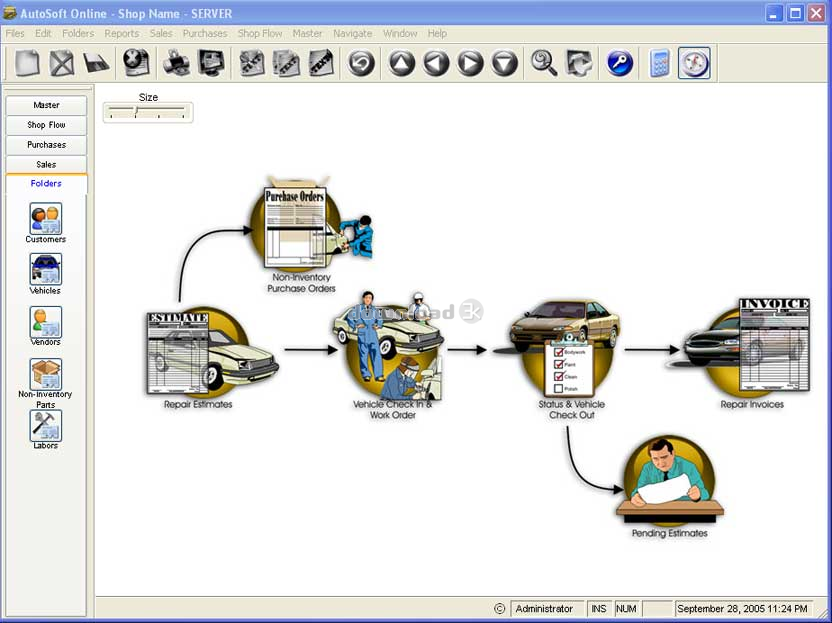Open the Repair Estimates workflow image
Screen dimensions: 832x623
[212, 351]
